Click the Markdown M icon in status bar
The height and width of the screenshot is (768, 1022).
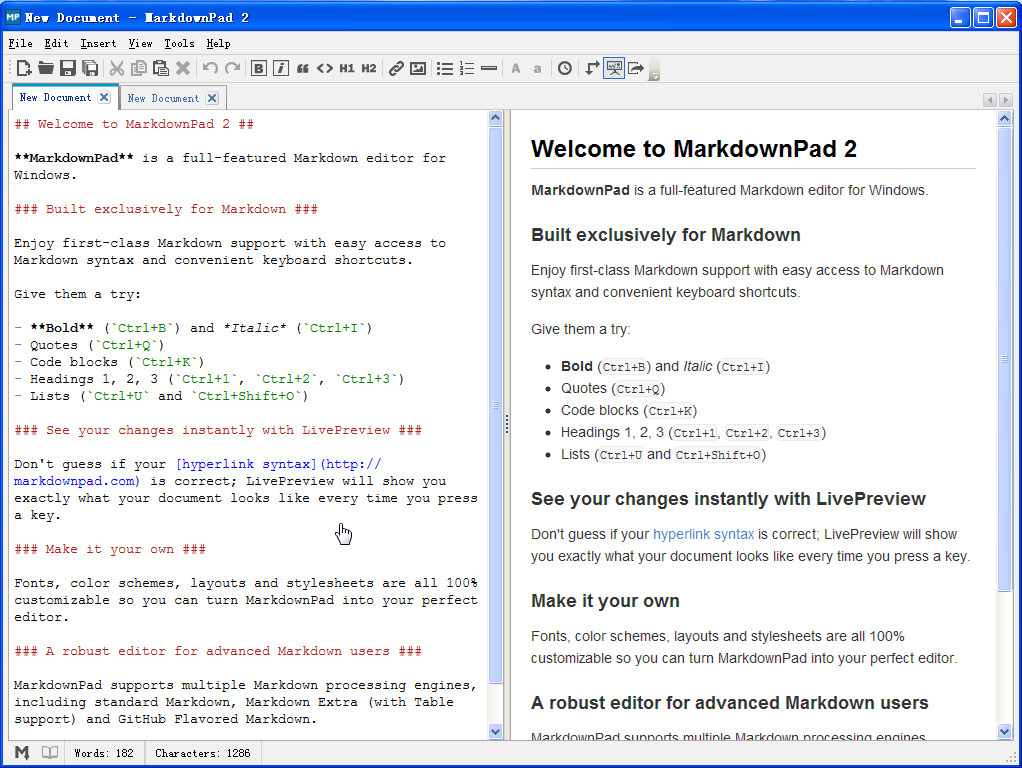(22, 752)
